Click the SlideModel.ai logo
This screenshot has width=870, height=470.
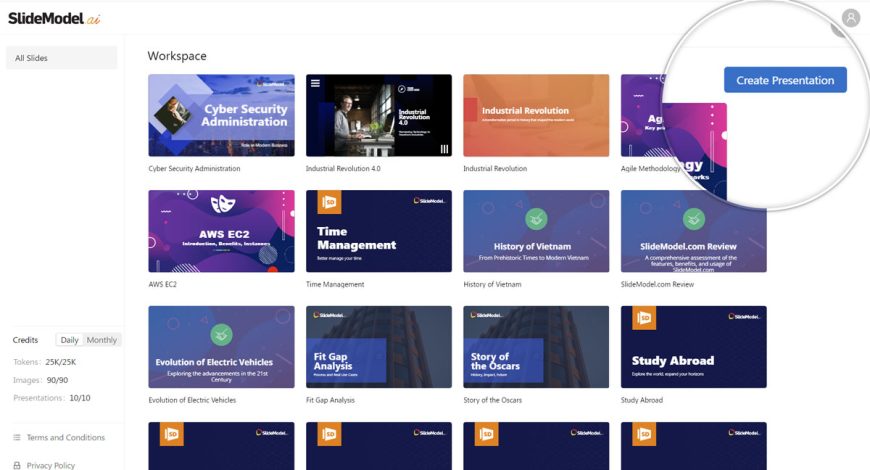(54, 18)
